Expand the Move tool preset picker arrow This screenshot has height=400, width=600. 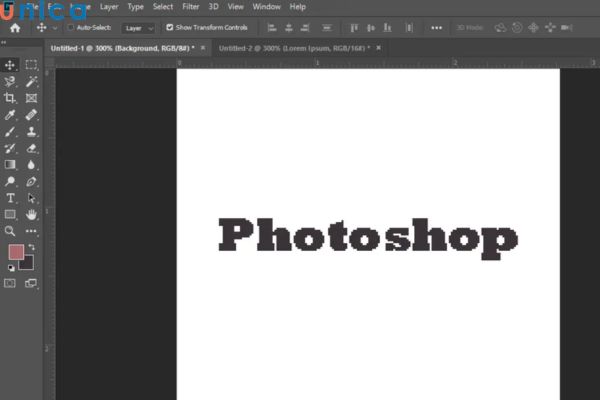click(55, 28)
